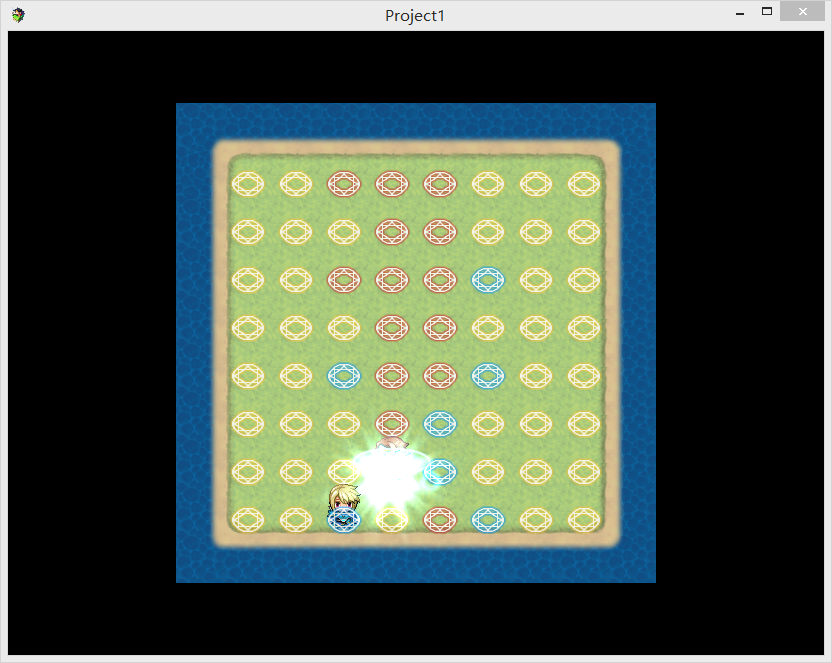
Task: Choose the rightmost blue circle in the fifth row
Action: [488, 376]
